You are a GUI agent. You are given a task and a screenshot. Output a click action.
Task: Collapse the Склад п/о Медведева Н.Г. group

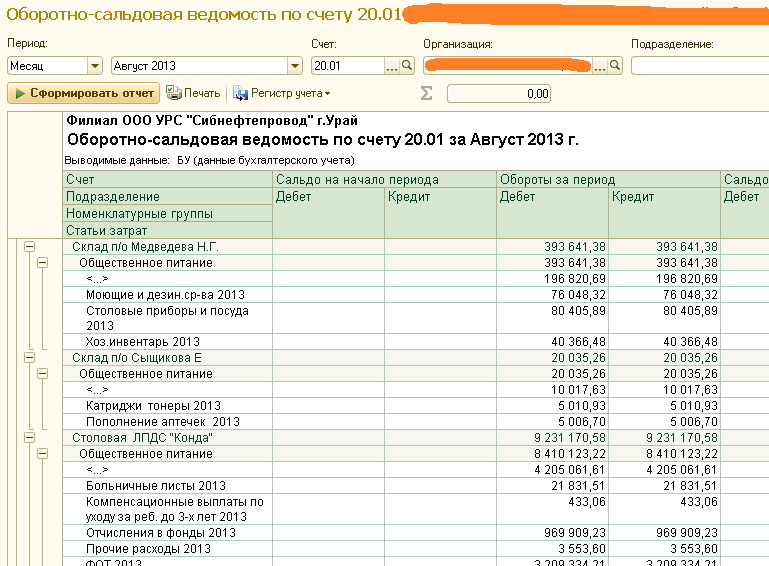[30, 247]
